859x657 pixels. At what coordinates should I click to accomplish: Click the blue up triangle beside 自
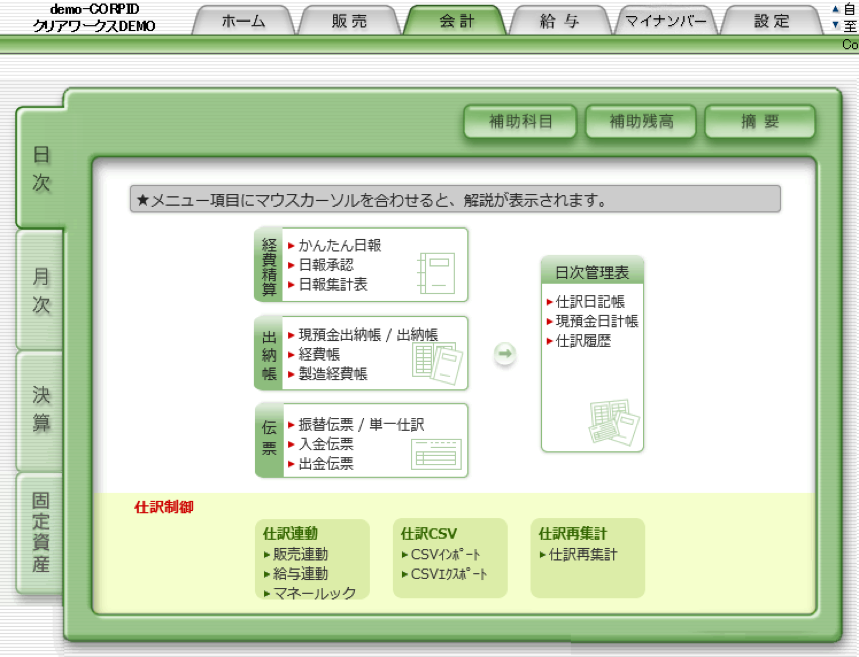[835, 9]
